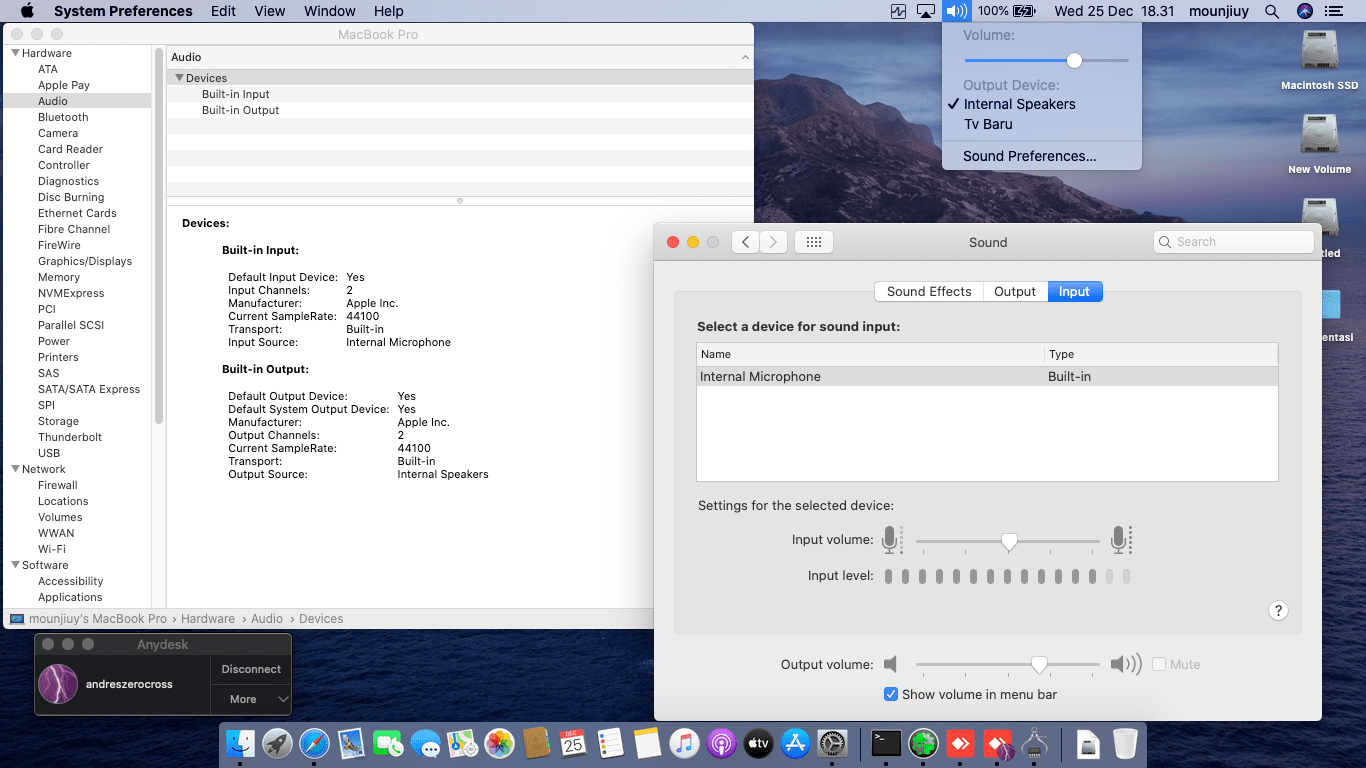Launch Safari from the Dock
The image size is (1366, 768).
[x=314, y=743]
